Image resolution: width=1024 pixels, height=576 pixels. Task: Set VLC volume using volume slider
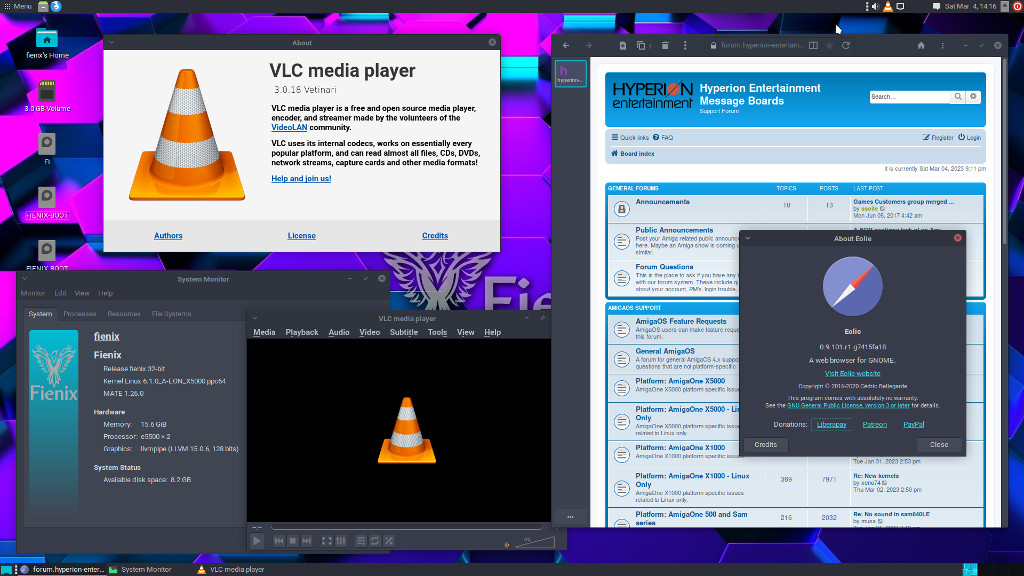(x=535, y=542)
